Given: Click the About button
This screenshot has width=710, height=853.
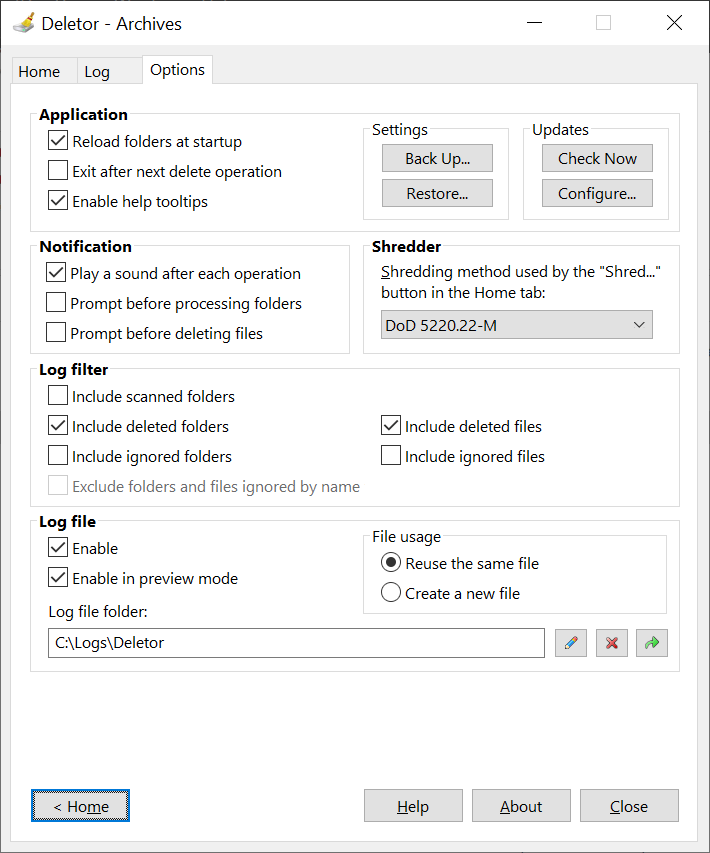Looking at the screenshot, I should pyautogui.click(x=521, y=806).
